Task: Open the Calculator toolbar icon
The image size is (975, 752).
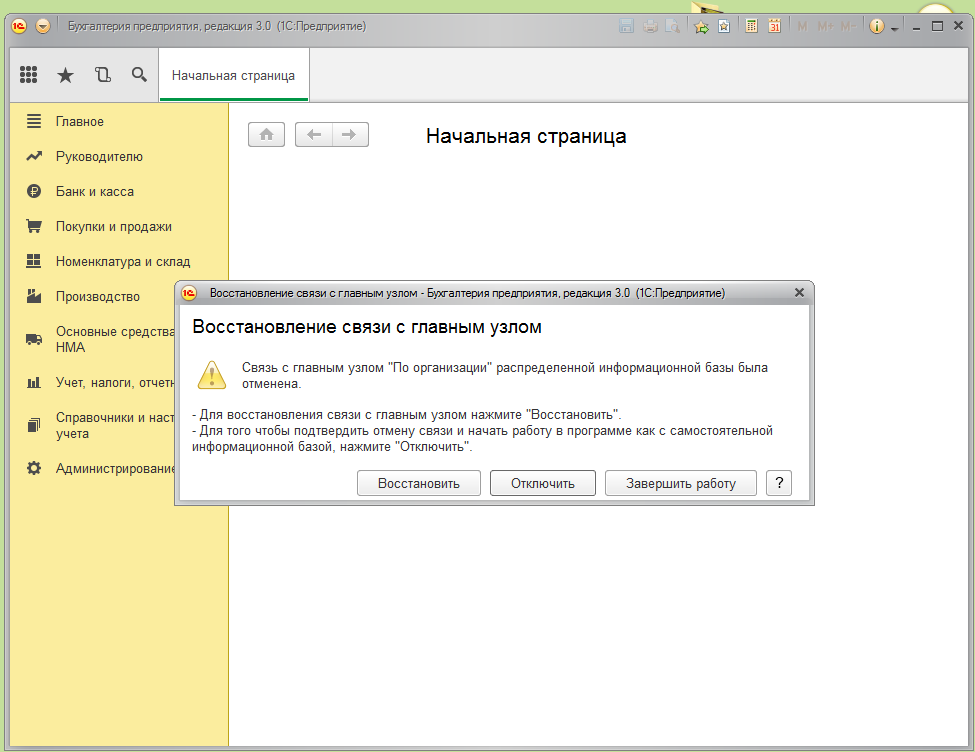Action: pos(751,26)
